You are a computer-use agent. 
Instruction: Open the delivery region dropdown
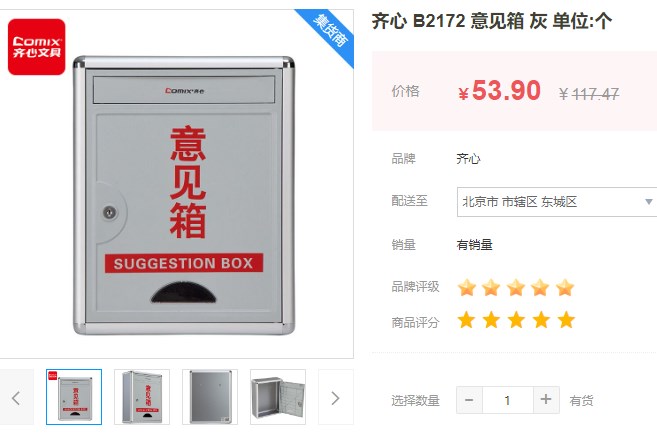[x=556, y=202]
